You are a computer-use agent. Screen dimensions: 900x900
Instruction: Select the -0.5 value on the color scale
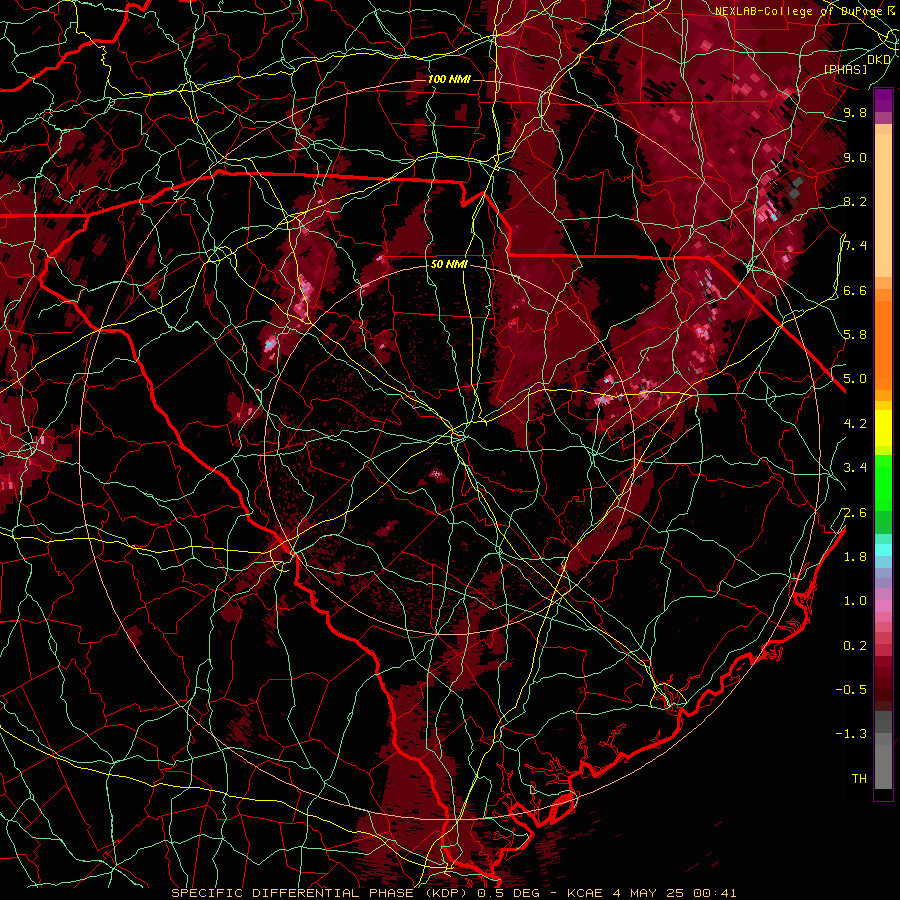(851, 690)
